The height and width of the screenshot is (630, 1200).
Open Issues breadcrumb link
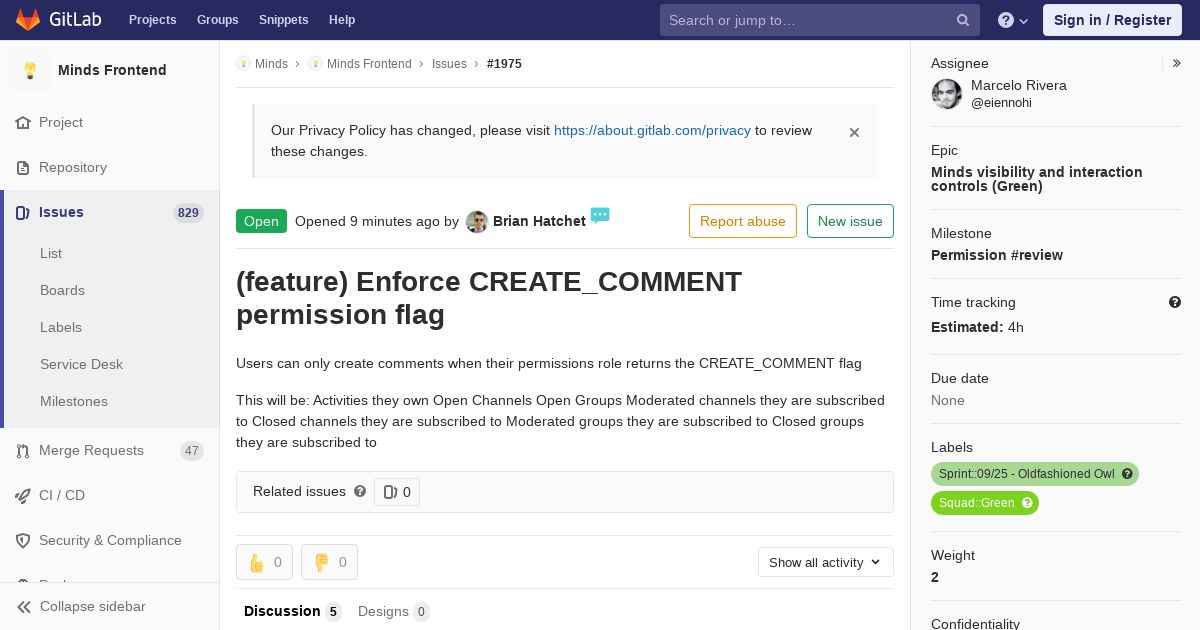coord(449,64)
